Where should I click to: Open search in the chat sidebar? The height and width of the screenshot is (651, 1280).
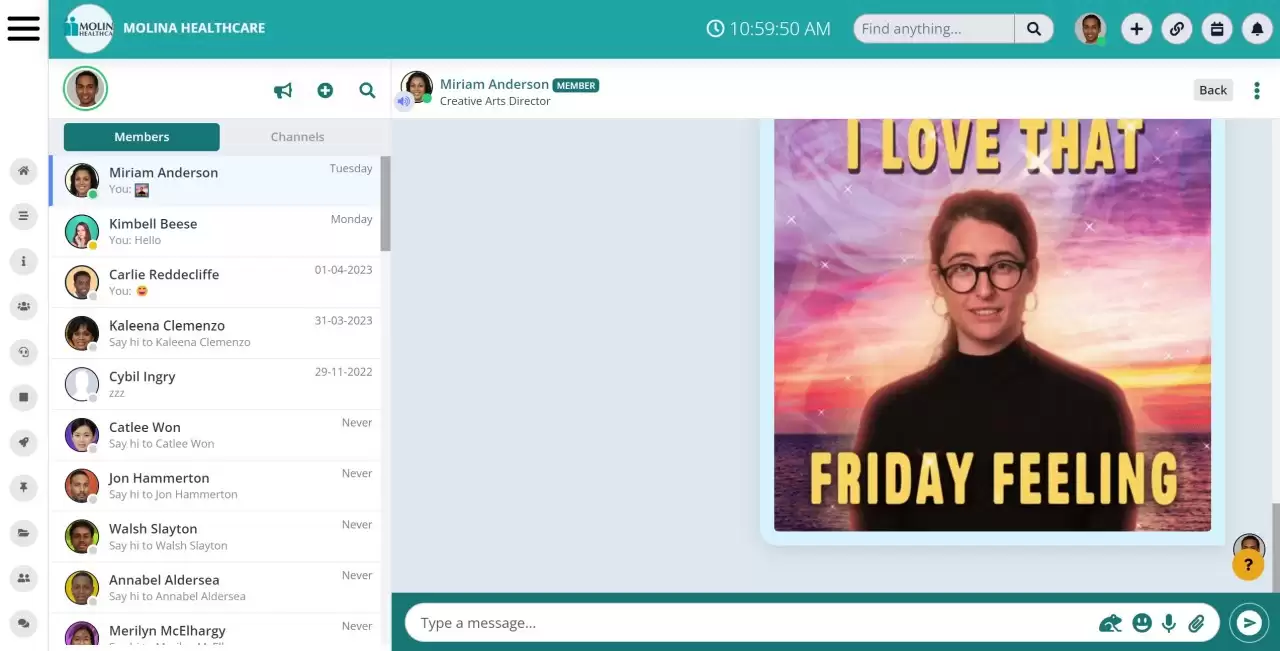(x=367, y=90)
